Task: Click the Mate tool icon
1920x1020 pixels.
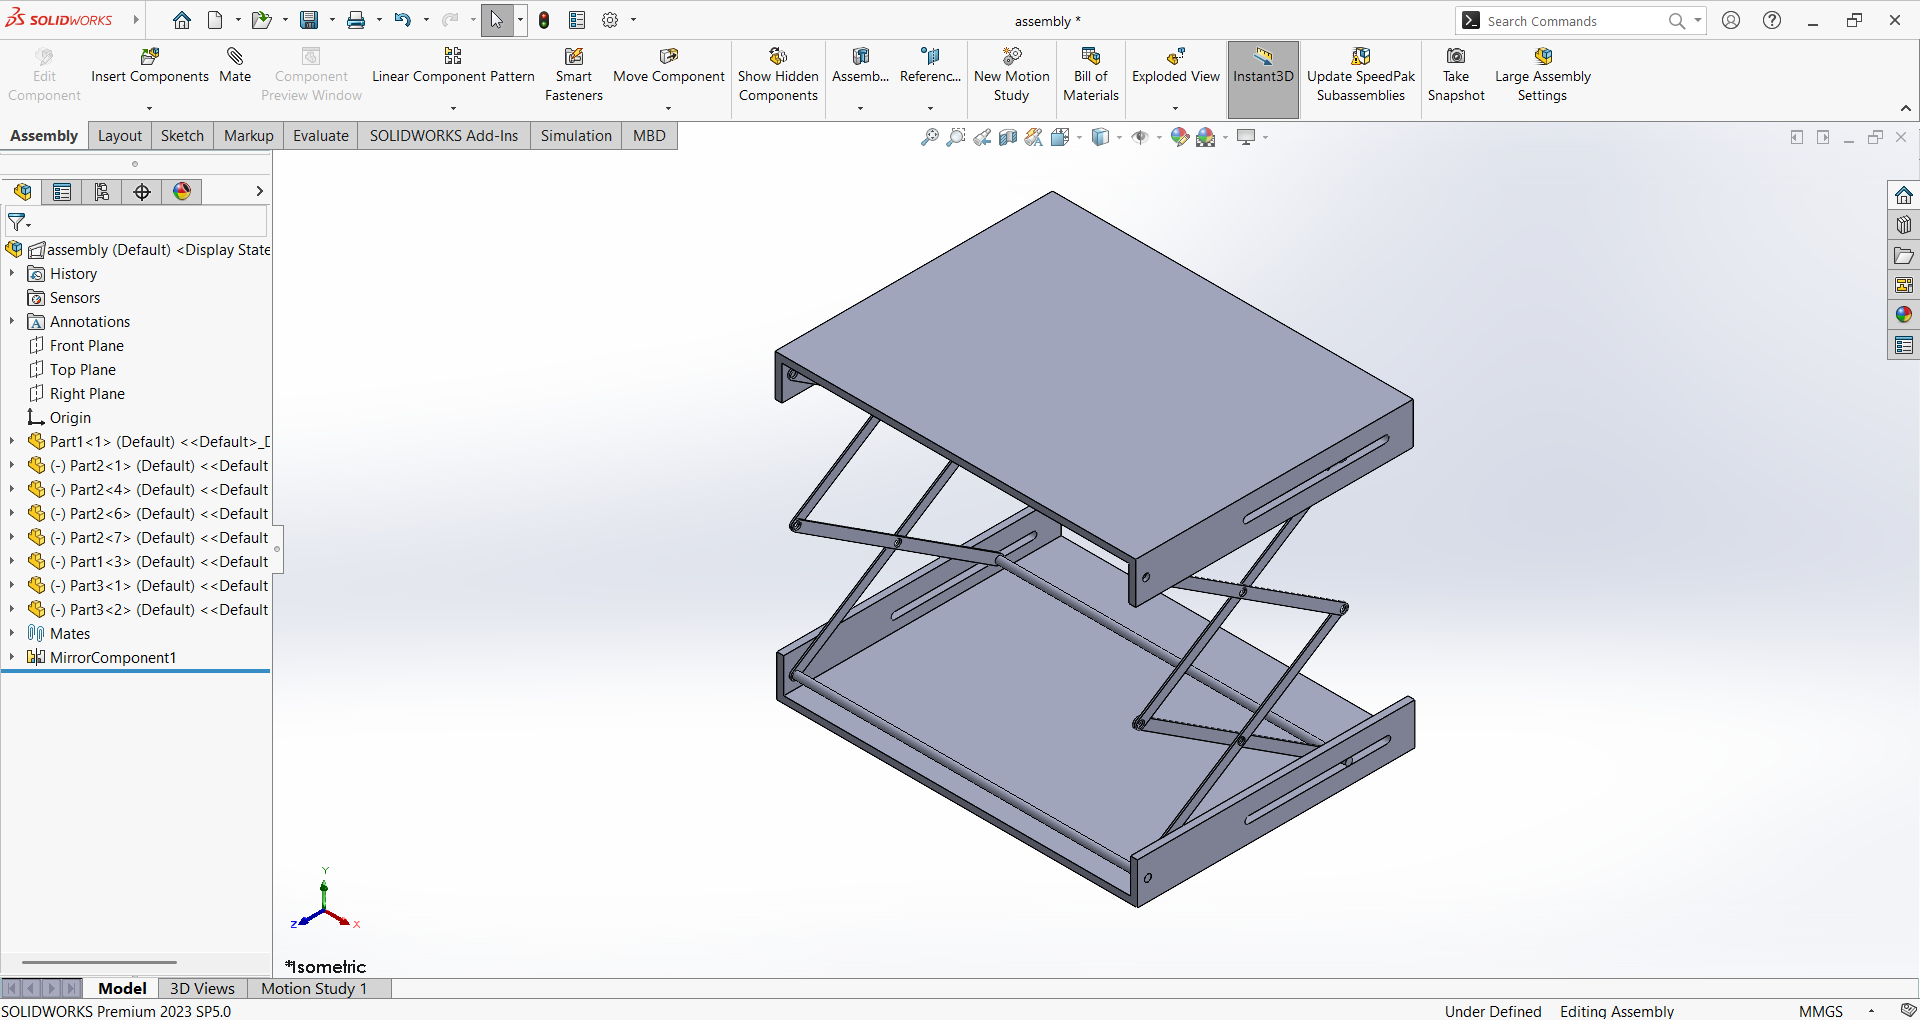Action: 235,57
